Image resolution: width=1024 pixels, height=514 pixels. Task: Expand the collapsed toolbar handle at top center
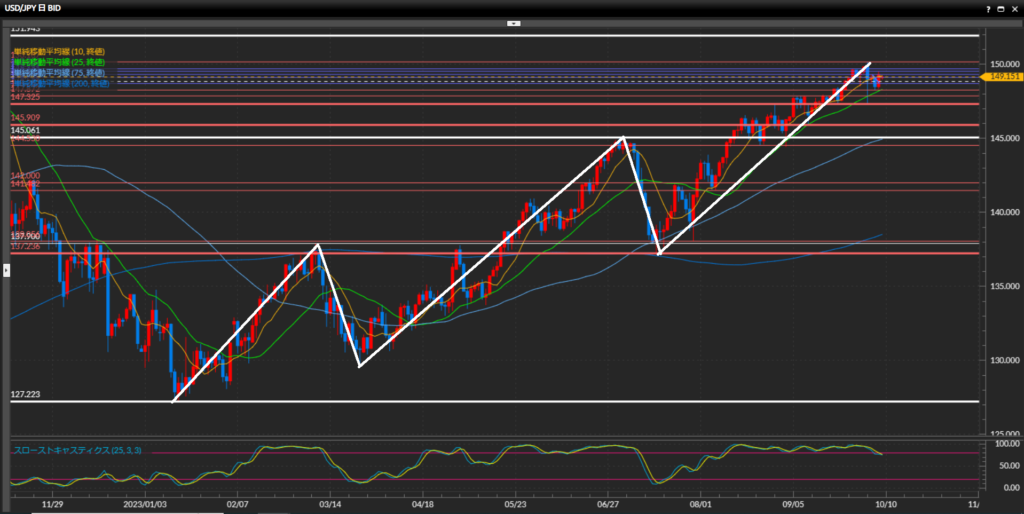[x=512, y=22]
